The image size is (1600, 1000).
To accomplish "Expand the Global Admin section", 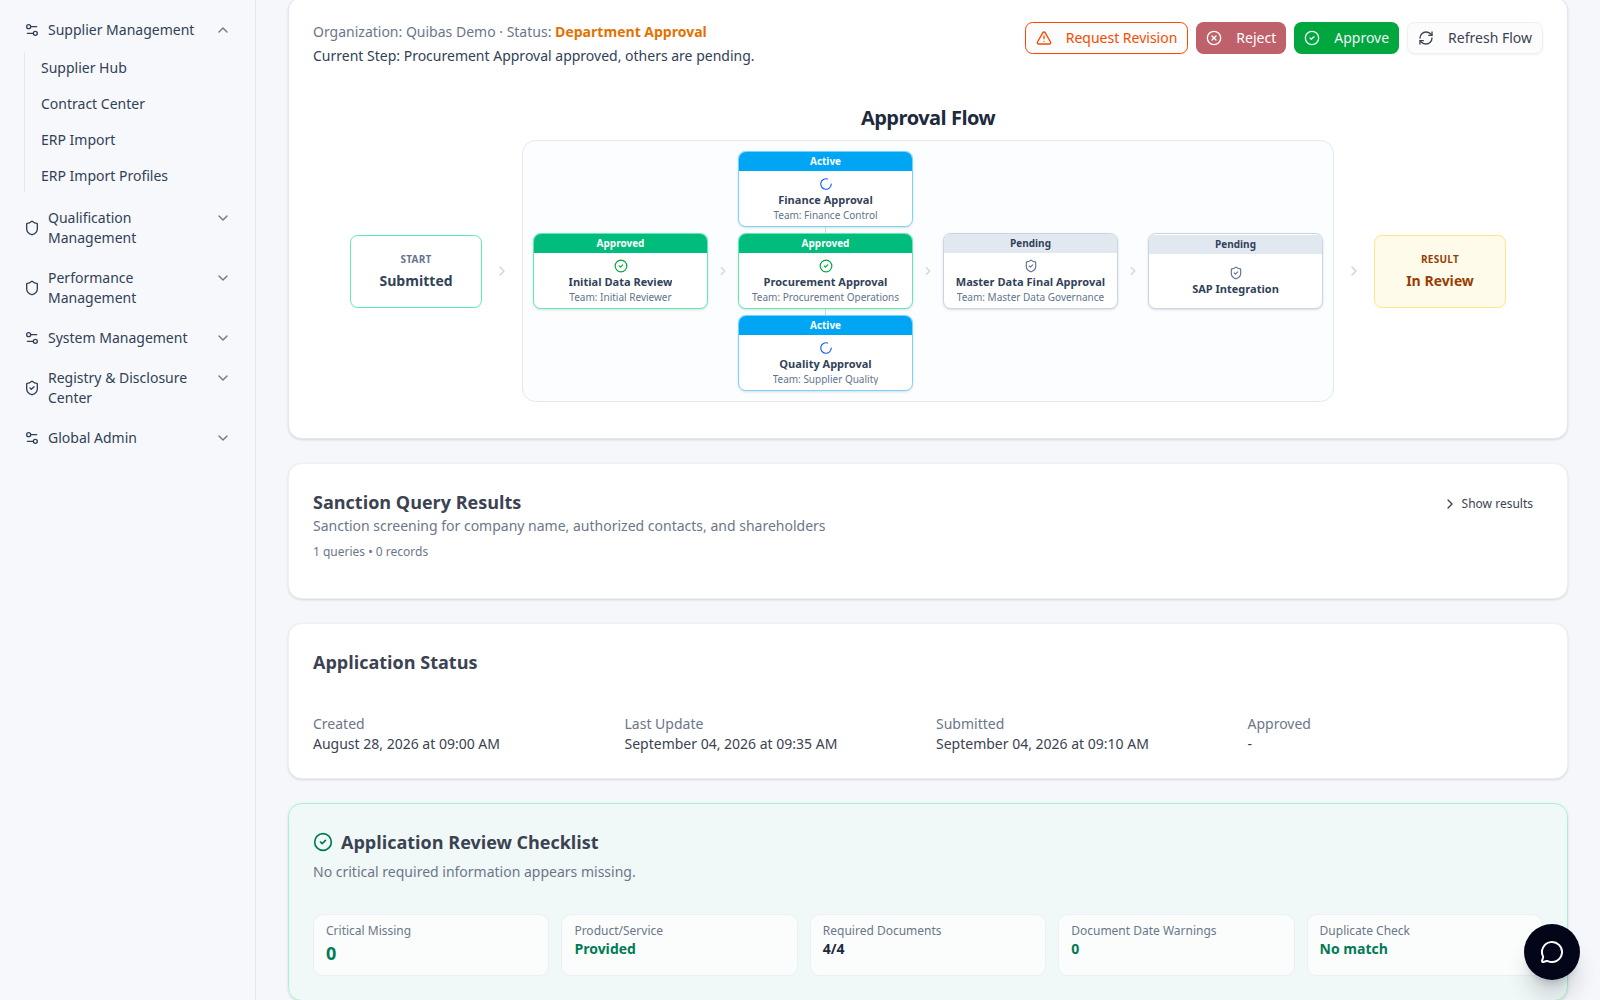I will (x=223, y=438).
